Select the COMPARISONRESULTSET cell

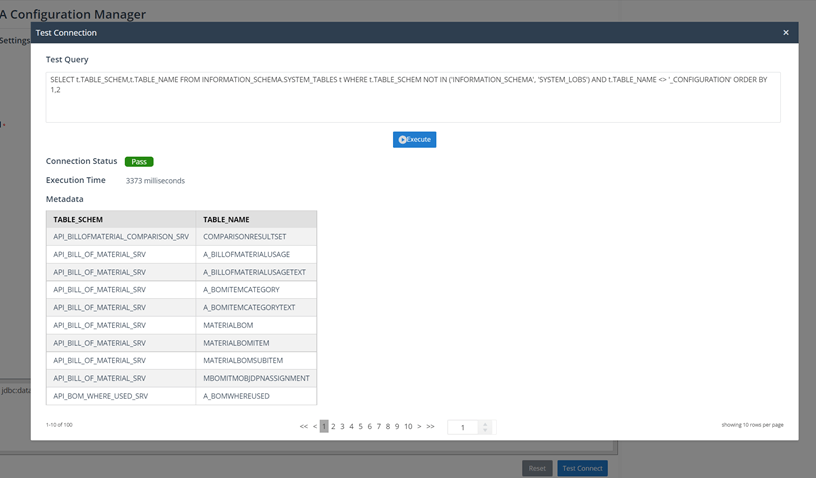click(x=256, y=237)
